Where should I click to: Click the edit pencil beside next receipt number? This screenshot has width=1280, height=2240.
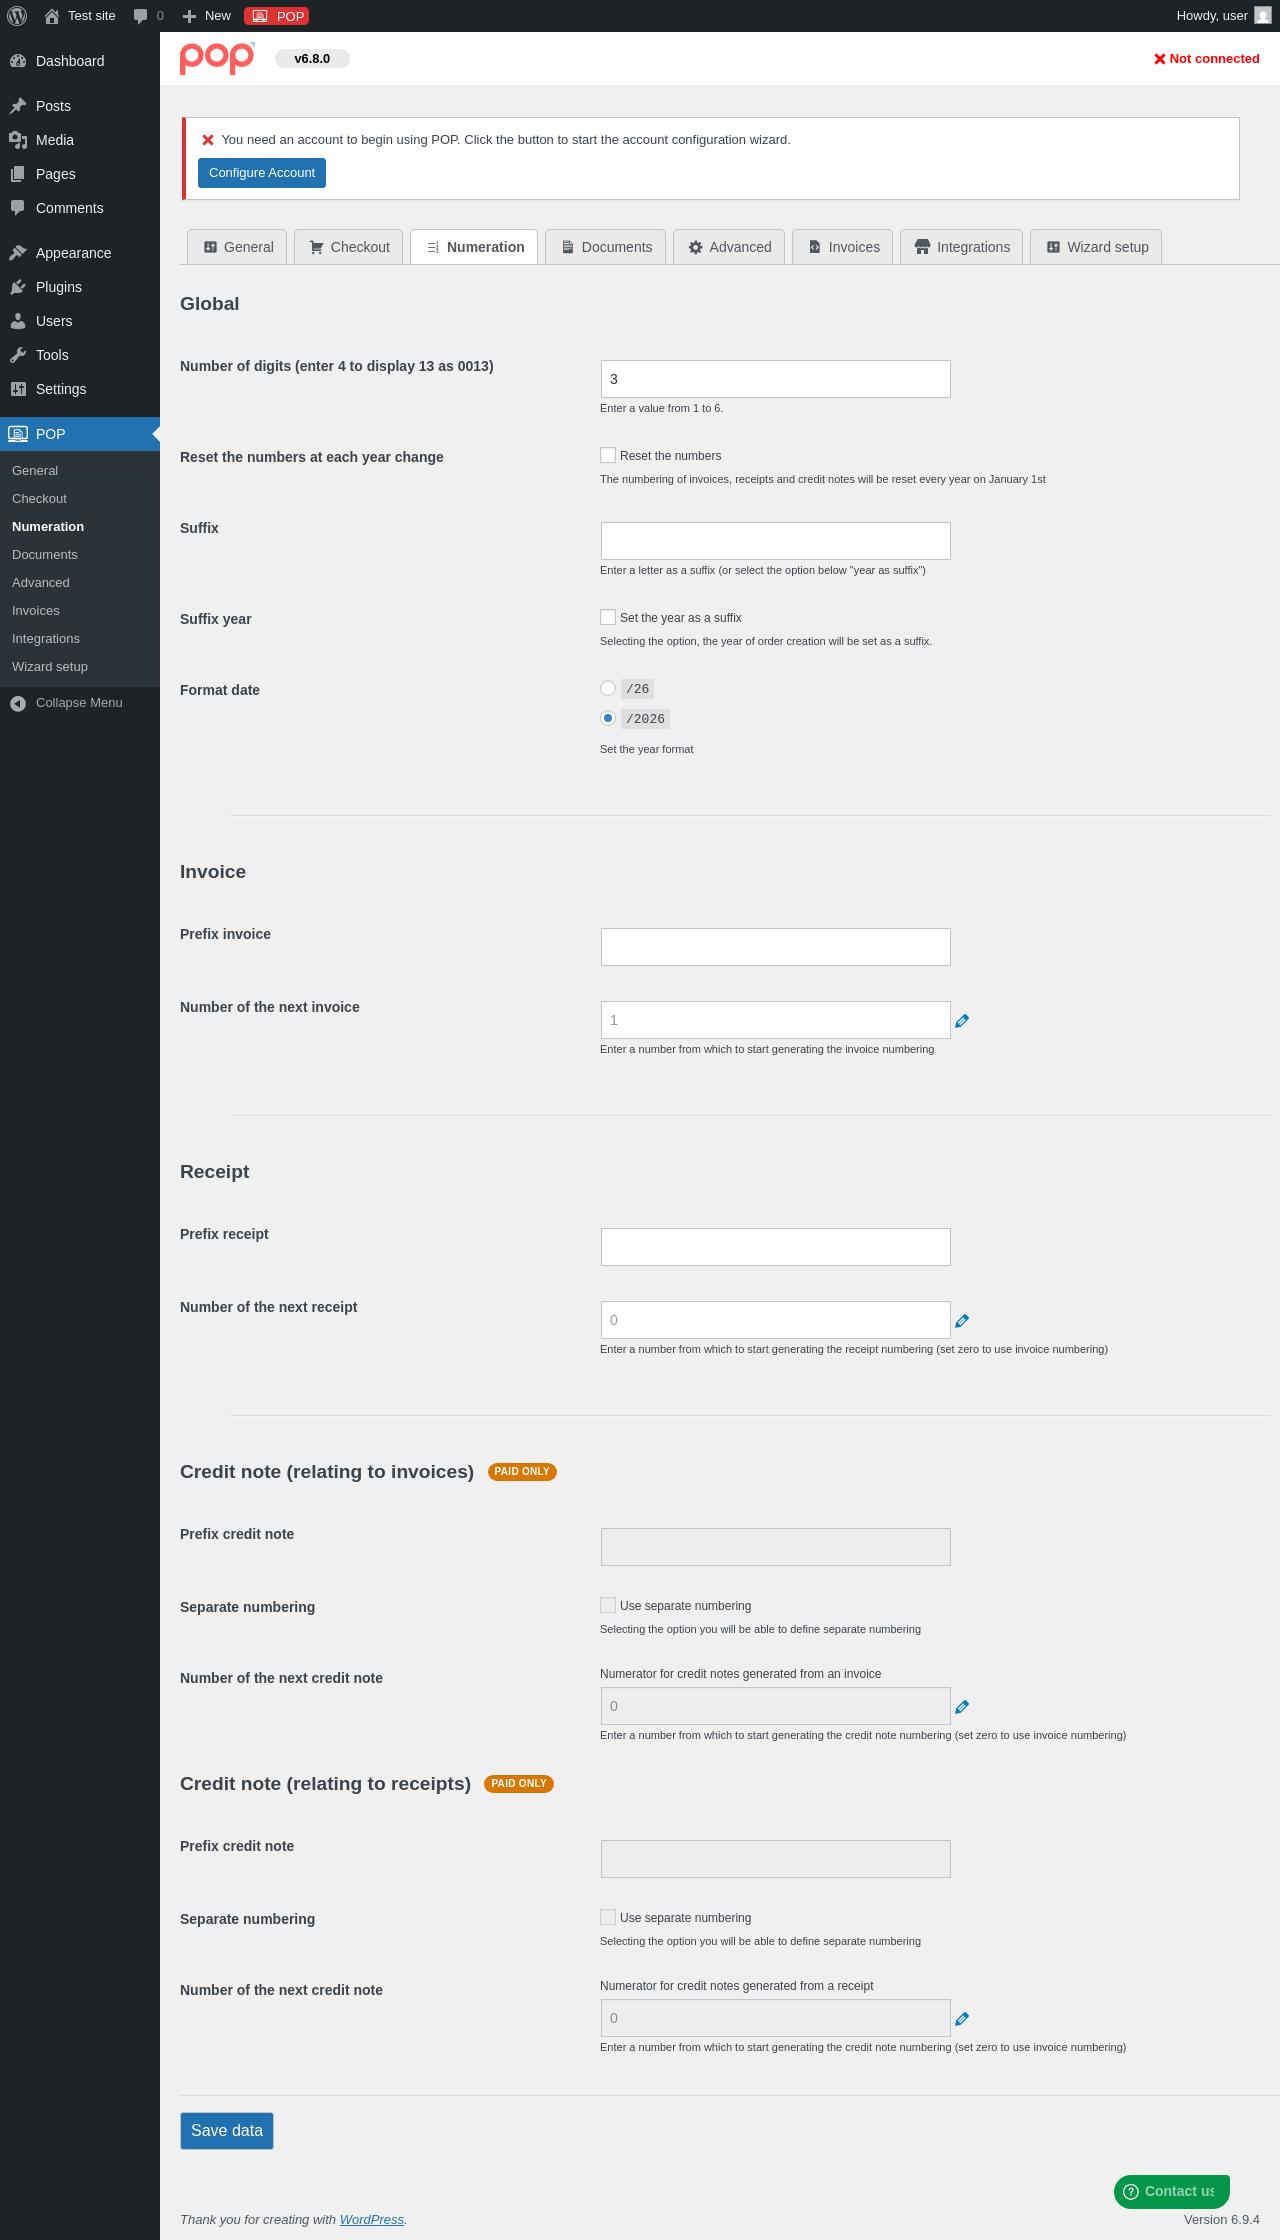click(962, 1321)
